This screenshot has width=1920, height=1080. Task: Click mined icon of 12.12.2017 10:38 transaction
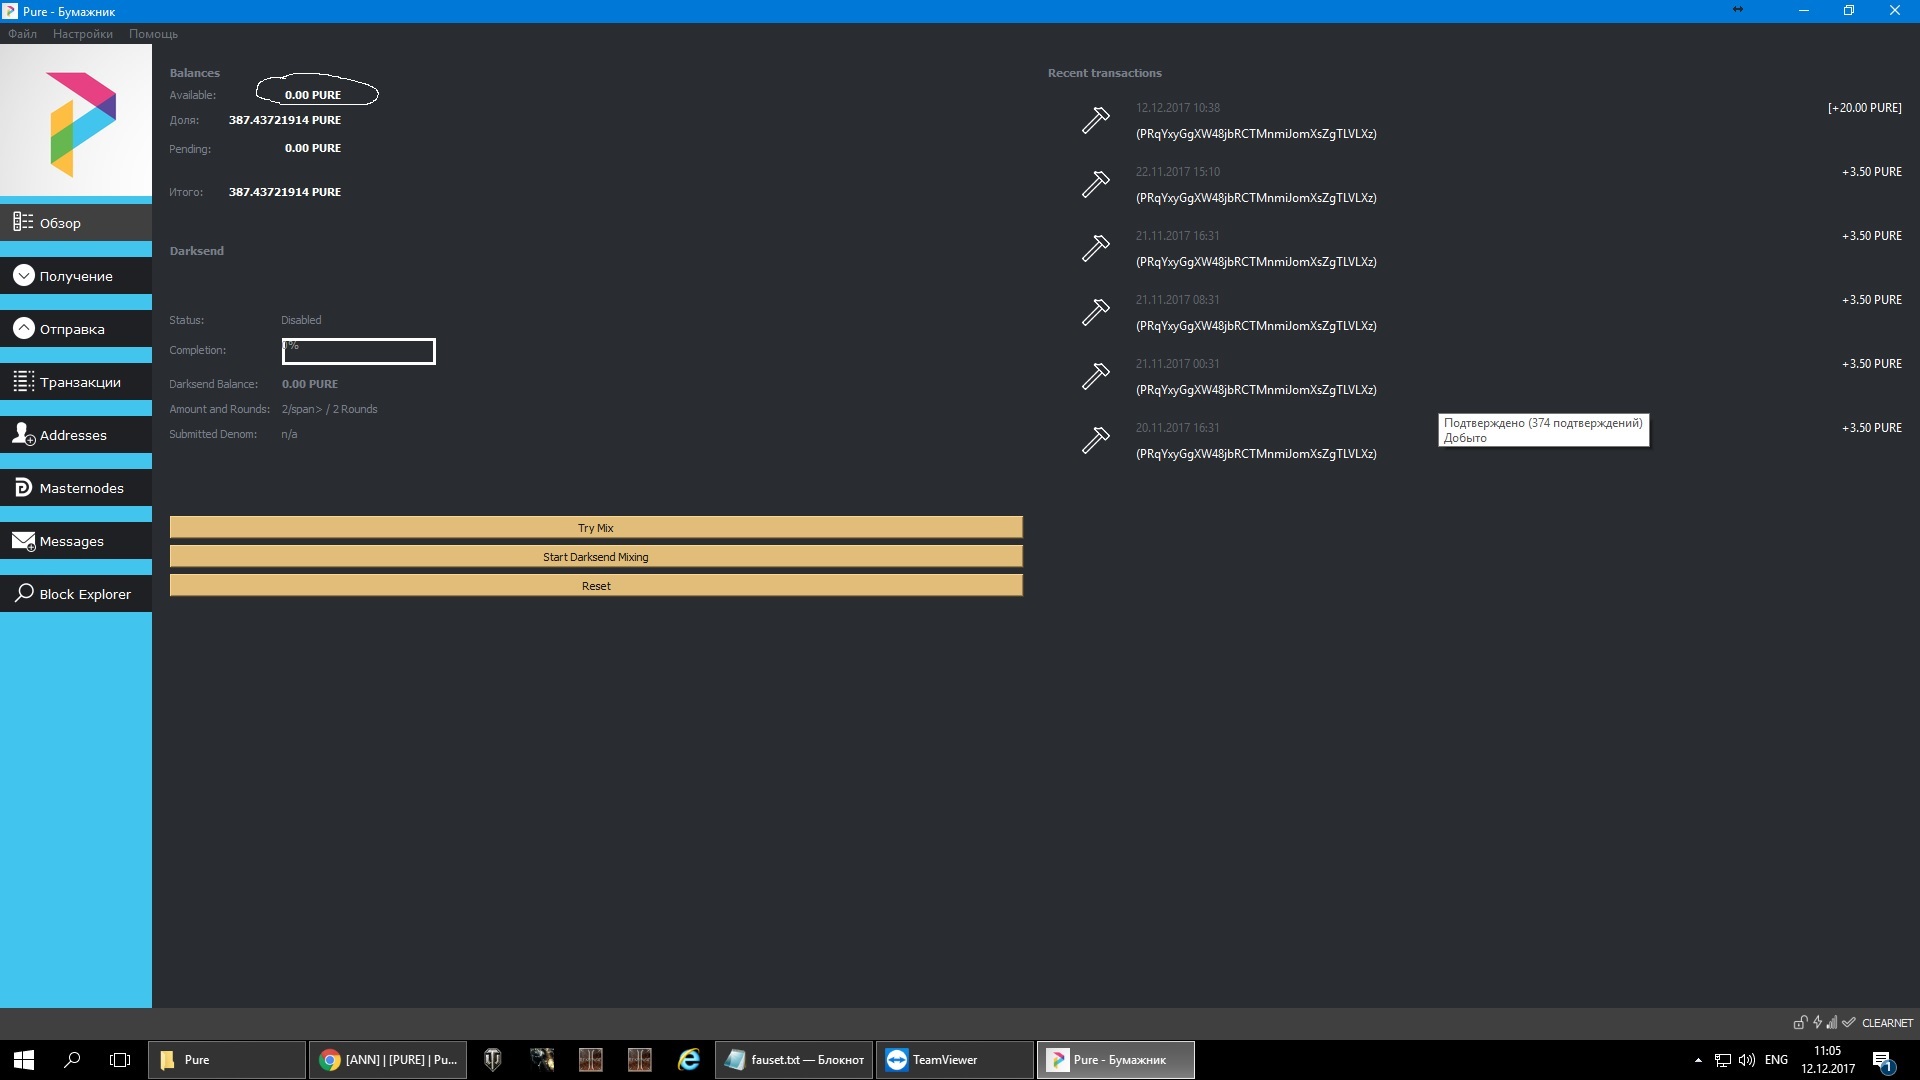pyautogui.click(x=1096, y=120)
